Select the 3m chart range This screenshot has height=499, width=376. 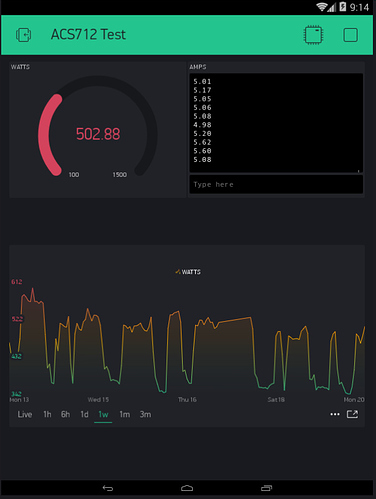[x=145, y=414]
